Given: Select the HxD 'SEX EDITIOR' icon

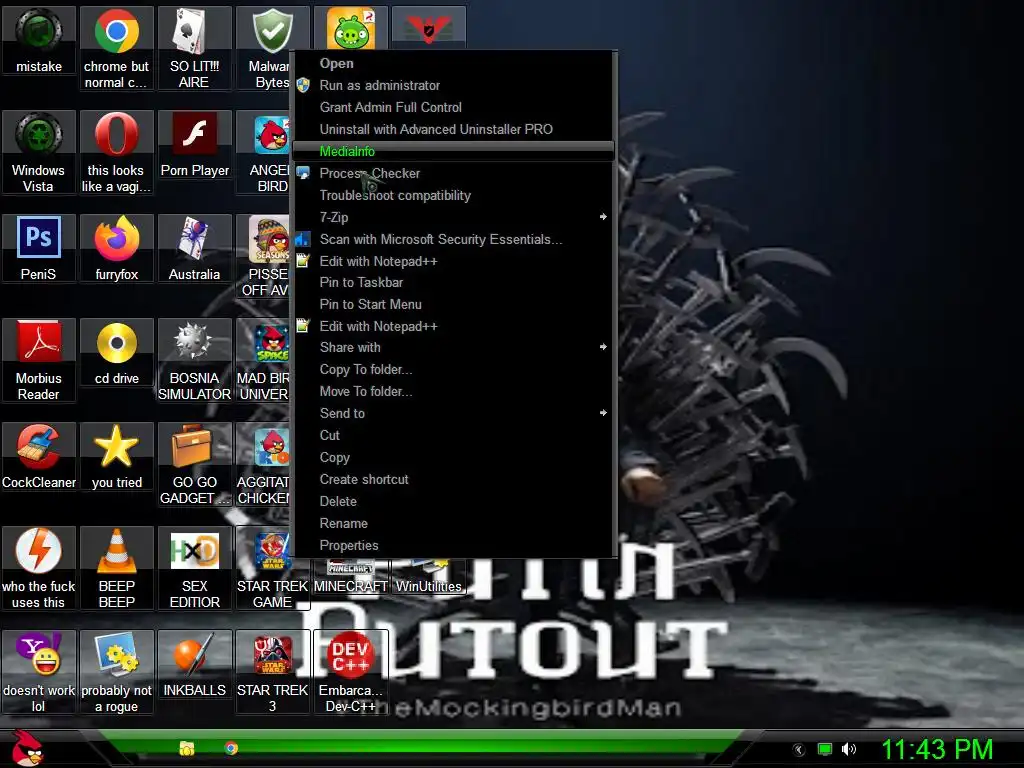Looking at the screenshot, I should [x=194, y=568].
